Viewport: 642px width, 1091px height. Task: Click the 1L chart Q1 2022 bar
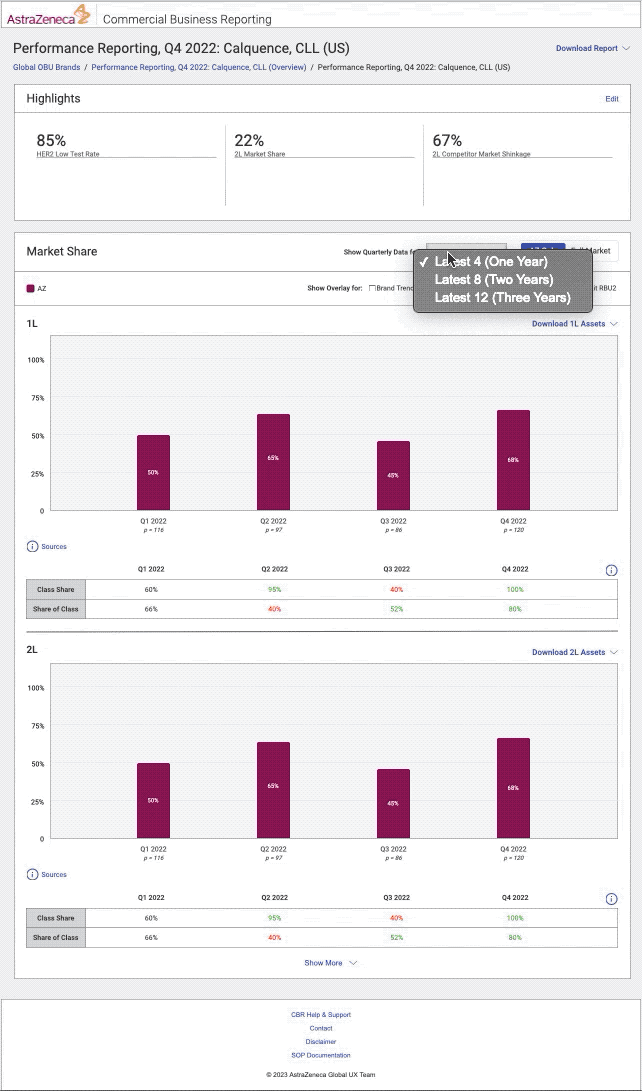pos(153,472)
